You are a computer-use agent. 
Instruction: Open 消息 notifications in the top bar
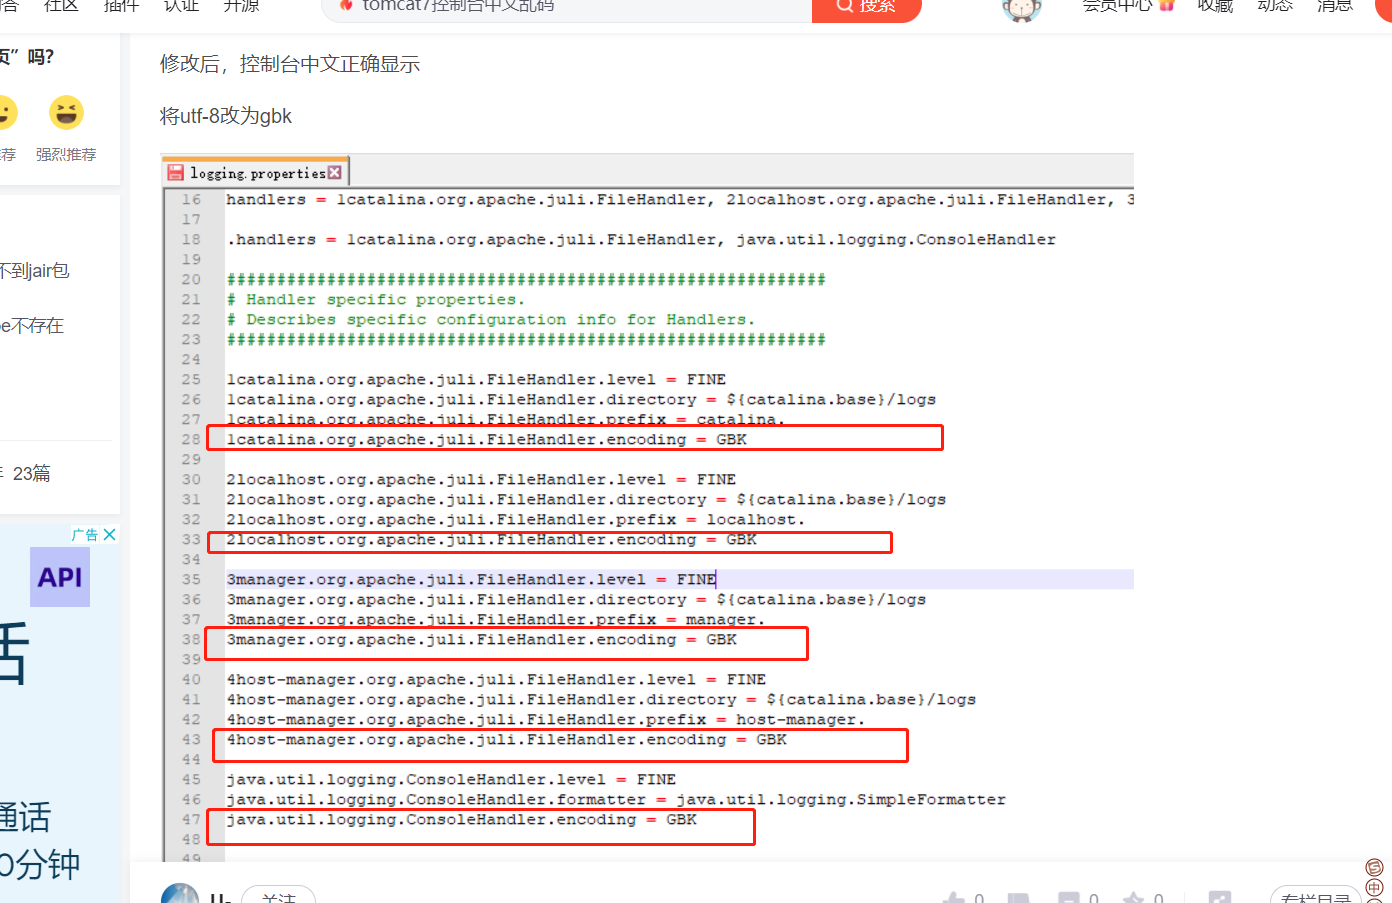(1335, 6)
